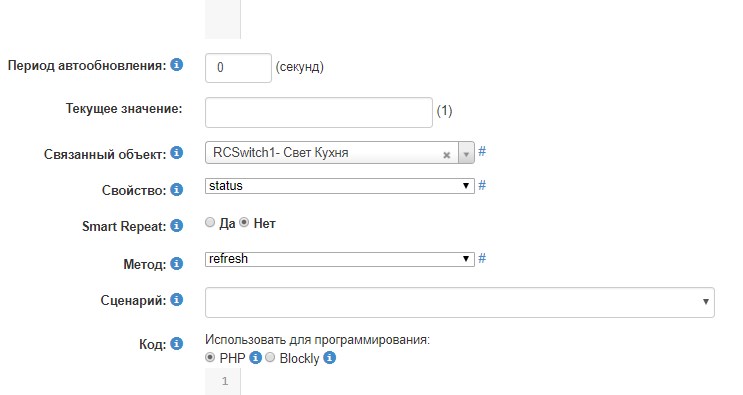
Task: Open info tooltip for Связанный объект
Action: (x=177, y=153)
